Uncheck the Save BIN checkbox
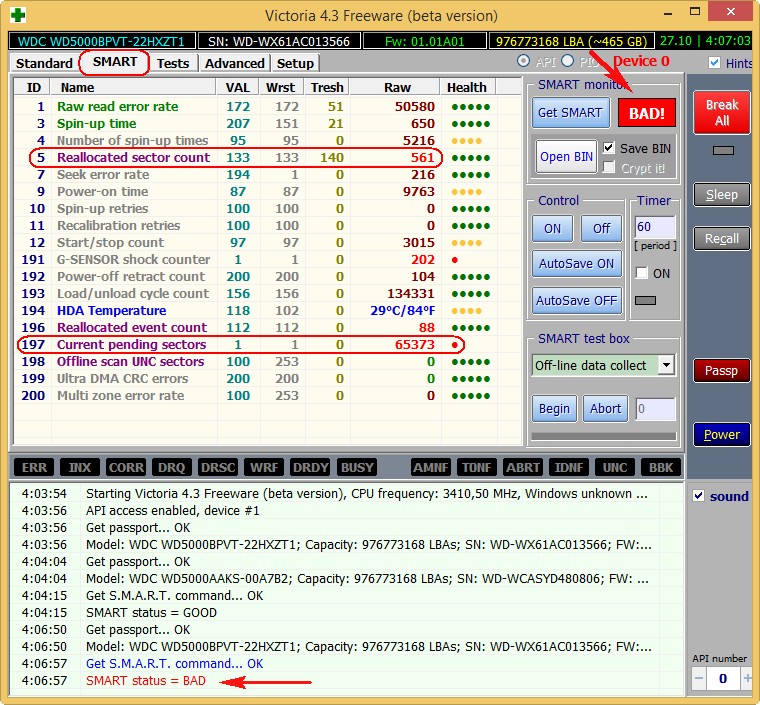This screenshot has width=760, height=705. click(609, 148)
